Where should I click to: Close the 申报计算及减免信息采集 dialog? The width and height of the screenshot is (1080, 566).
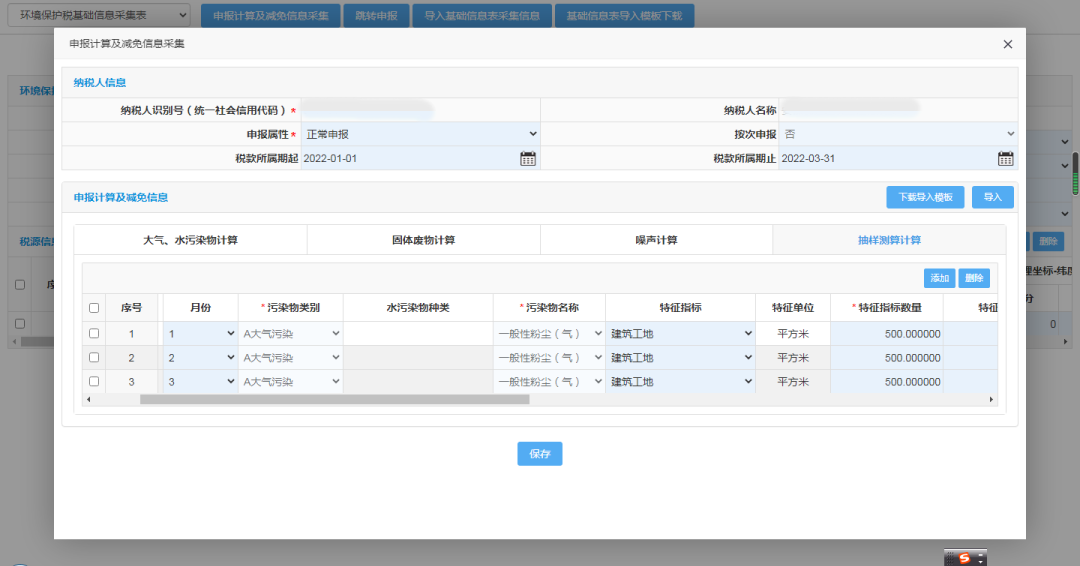pyautogui.click(x=1007, y=44)
